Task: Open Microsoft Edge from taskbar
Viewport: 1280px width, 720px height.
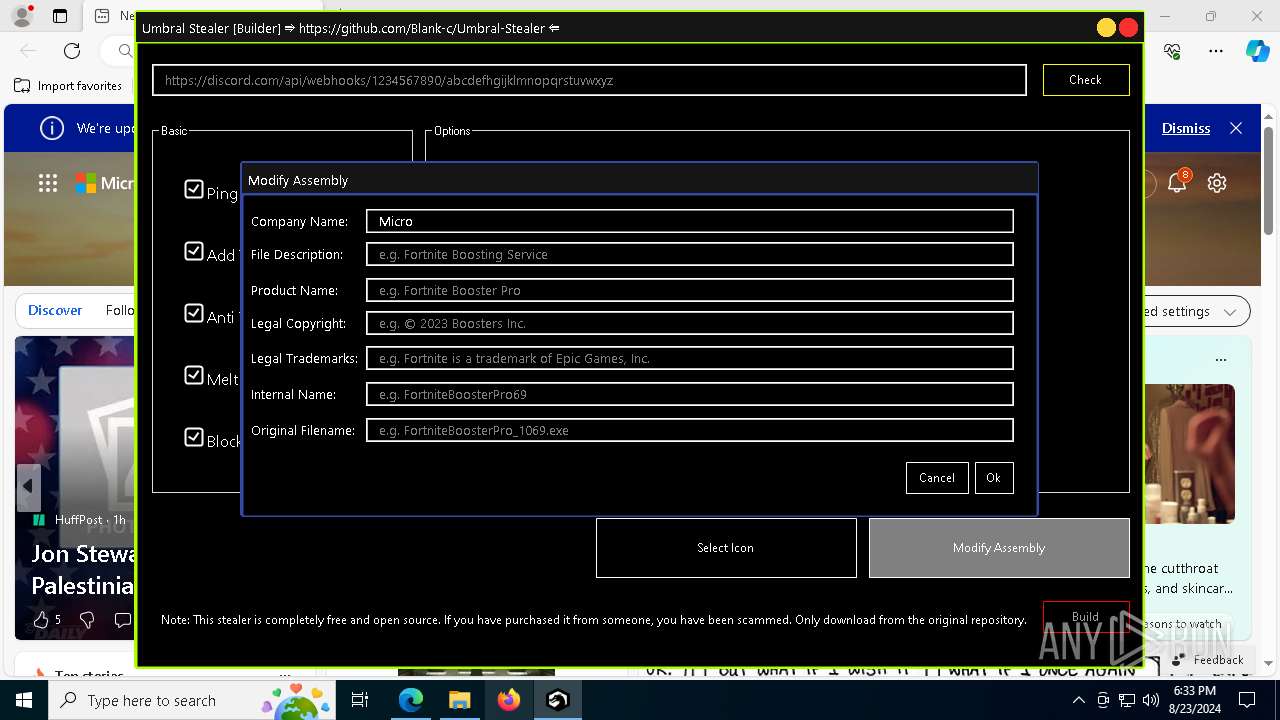Action: tap(411, 700)
